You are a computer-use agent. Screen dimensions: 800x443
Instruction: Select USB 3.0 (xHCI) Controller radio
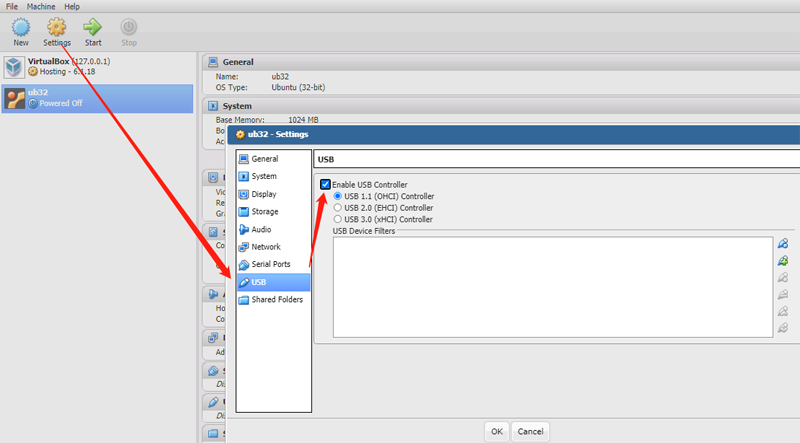tap(337, 219)
